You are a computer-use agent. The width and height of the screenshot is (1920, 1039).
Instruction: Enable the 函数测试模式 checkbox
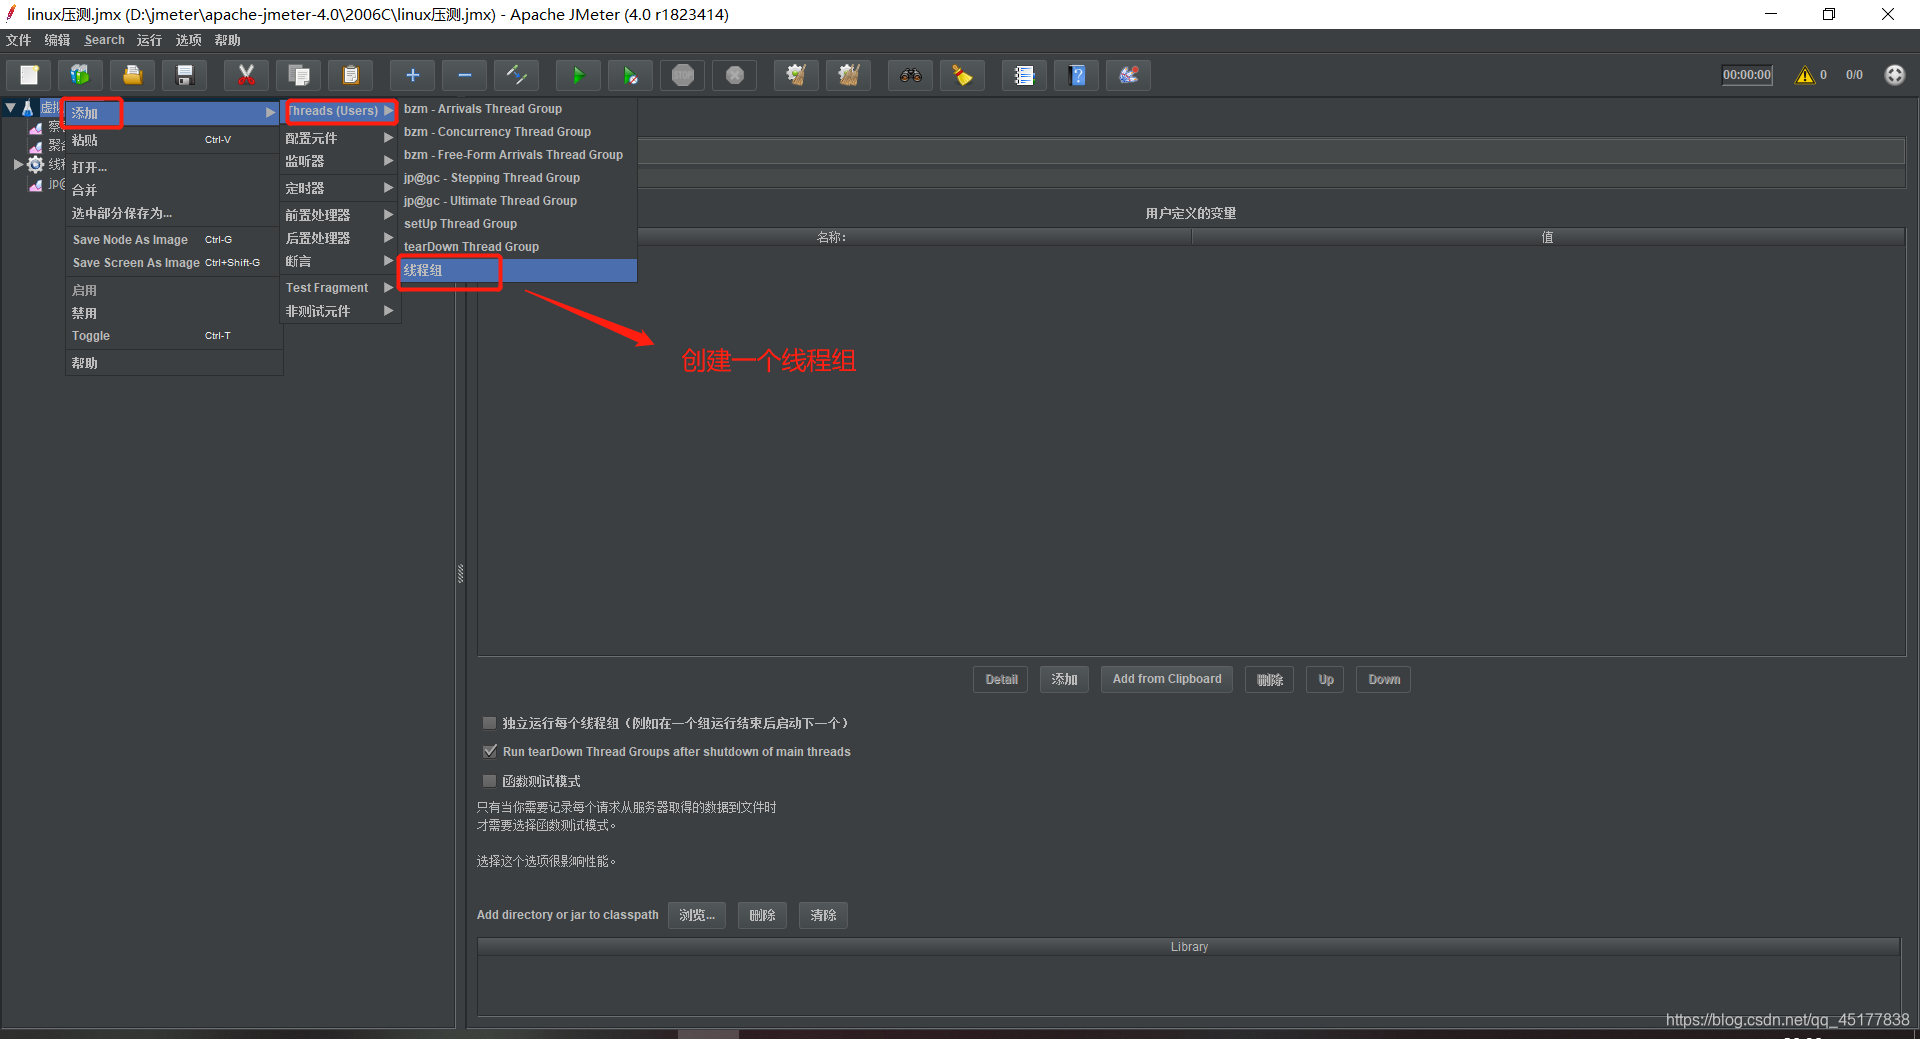pyautogui.click(x=489, y=780)
